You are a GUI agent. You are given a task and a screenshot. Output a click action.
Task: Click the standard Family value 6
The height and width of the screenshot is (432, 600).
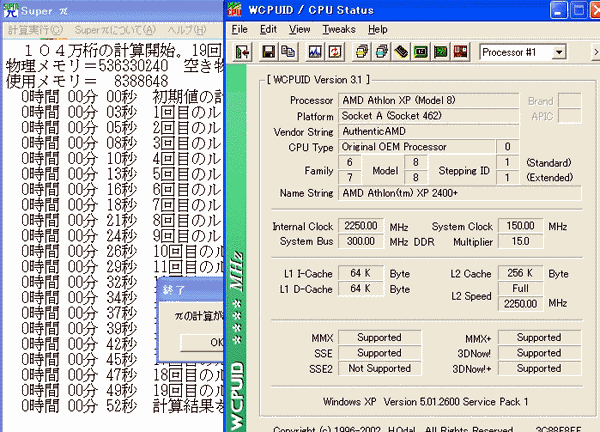point(349,162)
